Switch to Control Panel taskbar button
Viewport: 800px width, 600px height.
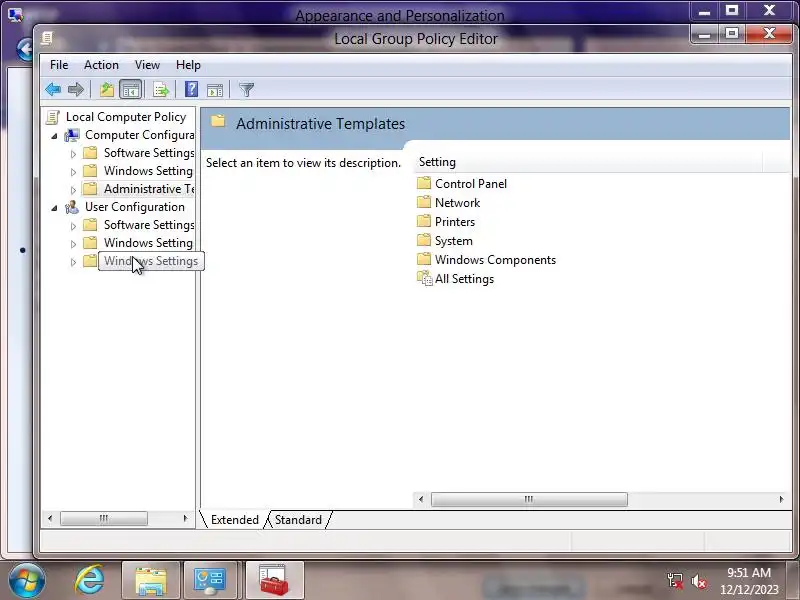coord(210,581)
